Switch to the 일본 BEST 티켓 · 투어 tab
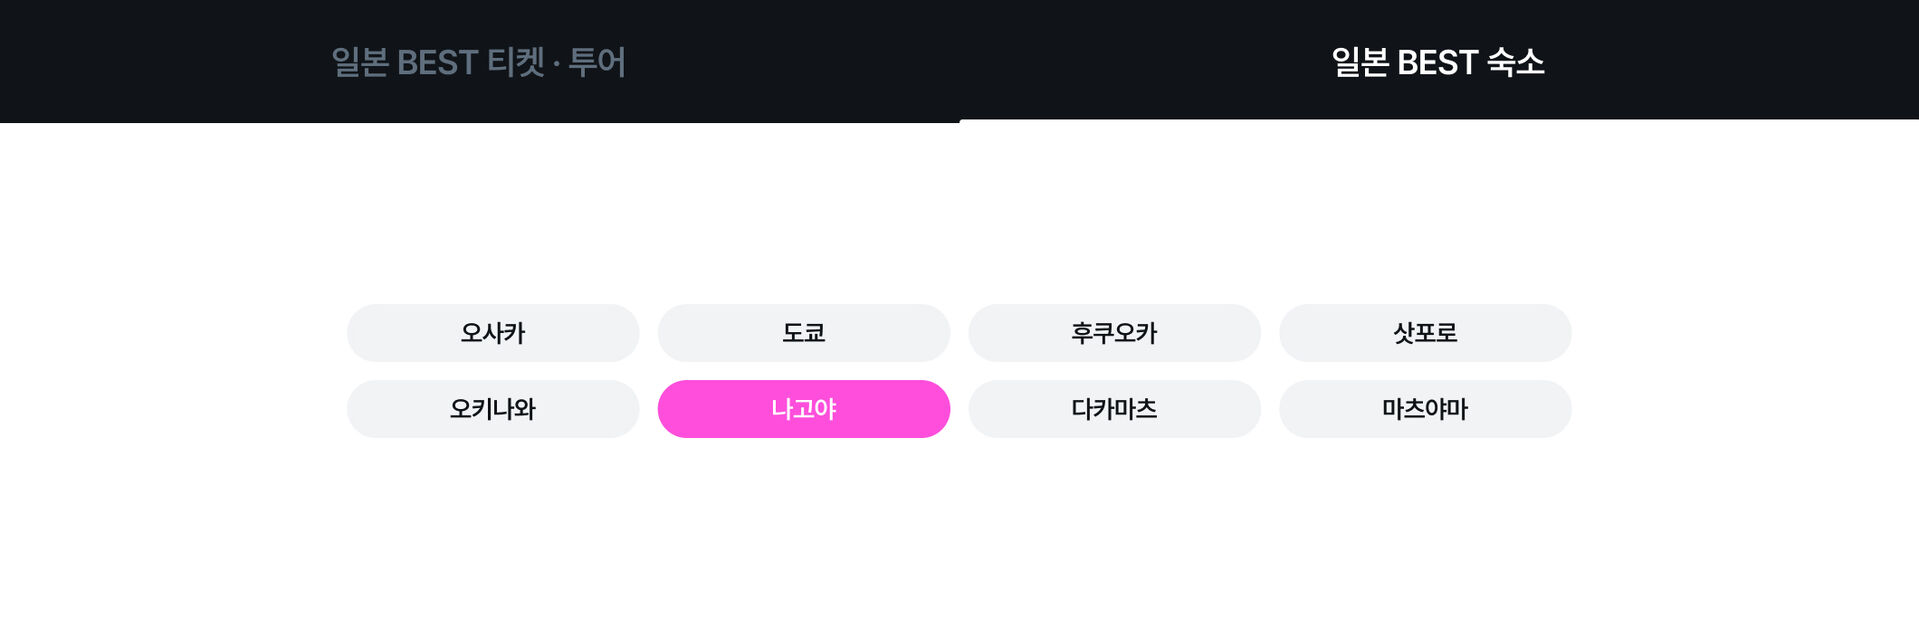Image resolution: width=1919 pixels, height=619 pixels. pos(479,62)
